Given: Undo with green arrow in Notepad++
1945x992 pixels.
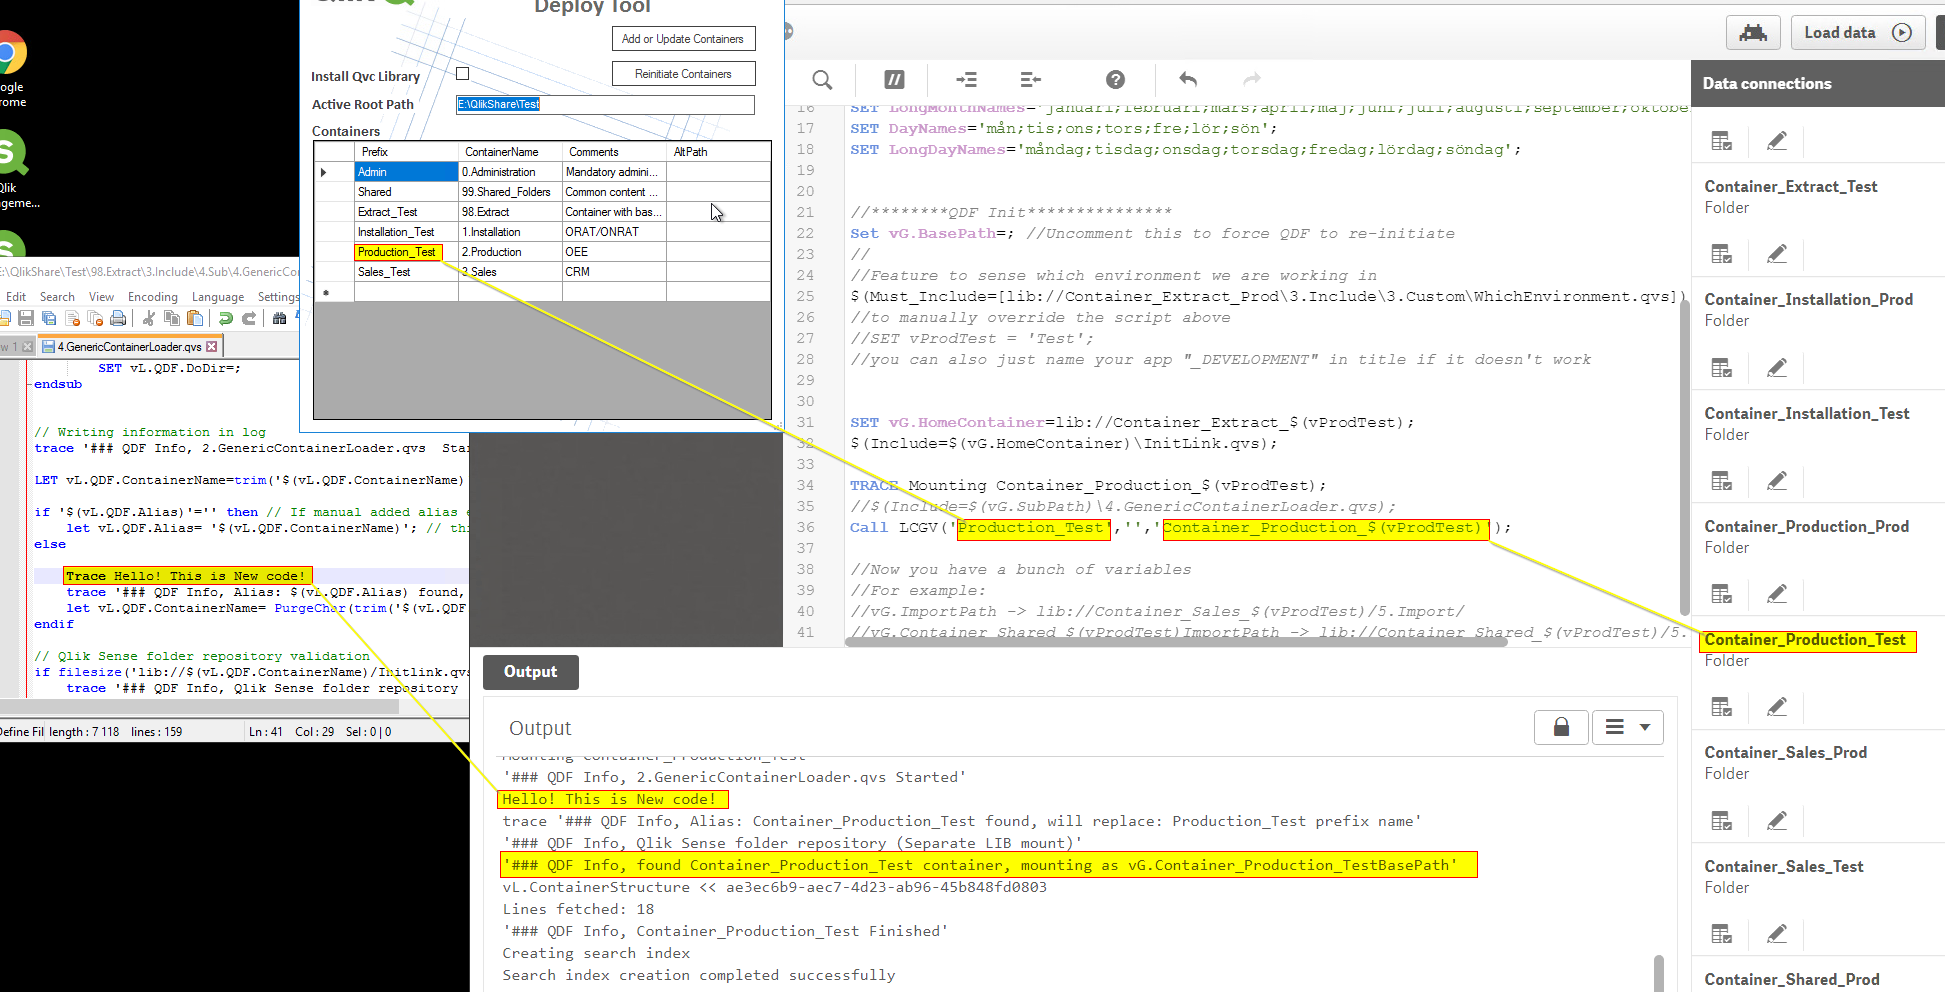Looking at the screenshot, I should click(226, 318).
